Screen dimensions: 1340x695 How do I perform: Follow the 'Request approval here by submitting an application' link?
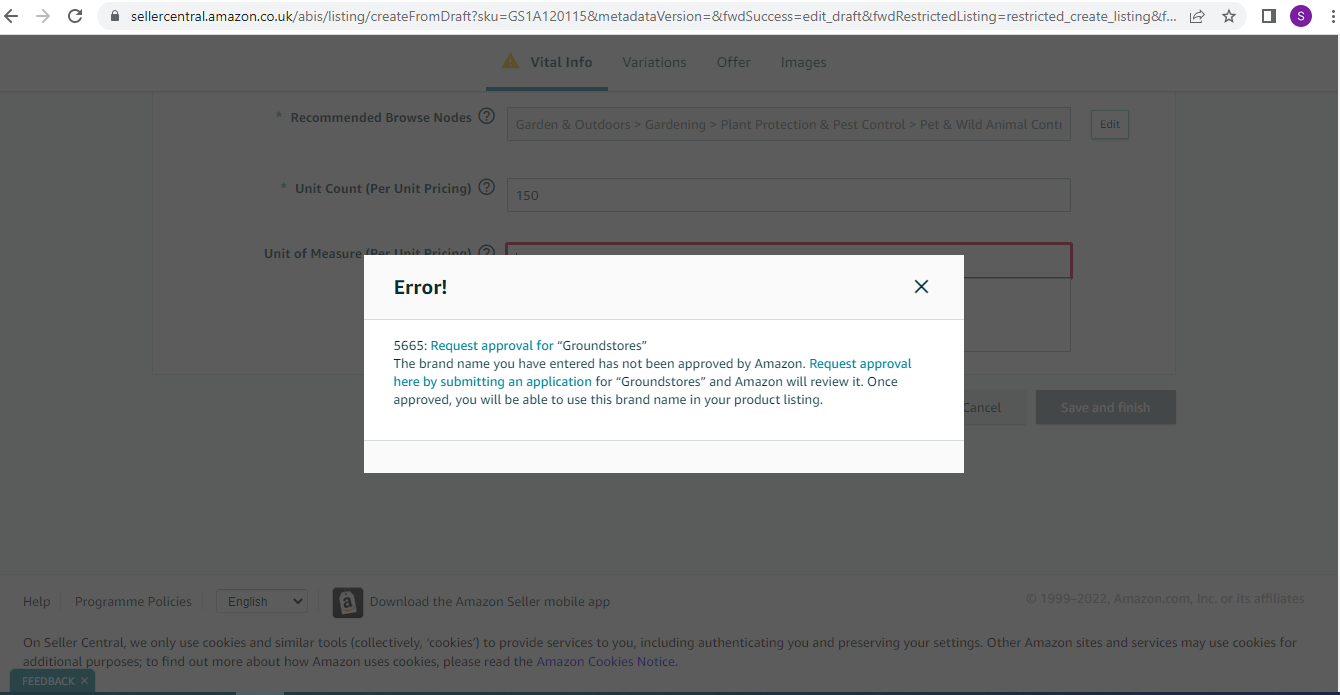tap(652, 373)
